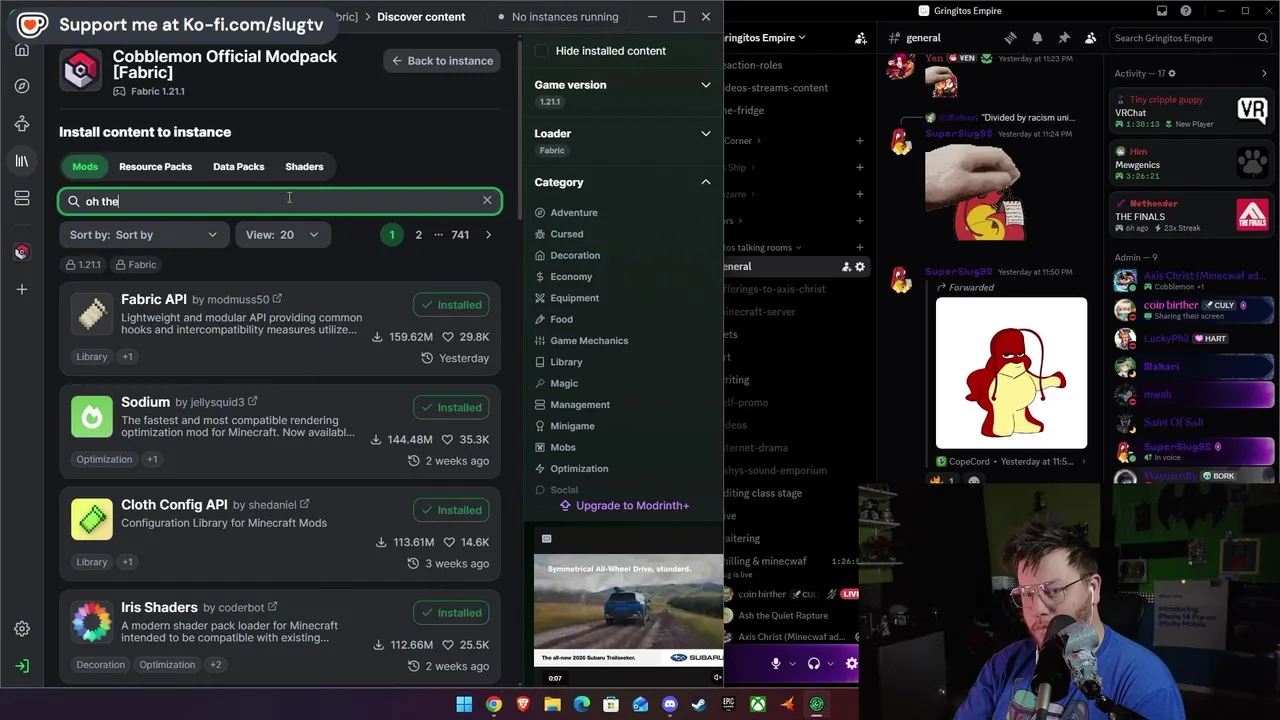Open Xbox app from taskbar
Image resolution: width=1280 pixels, height=720 pixels.
pyautogui.click(x=758, y=704)
